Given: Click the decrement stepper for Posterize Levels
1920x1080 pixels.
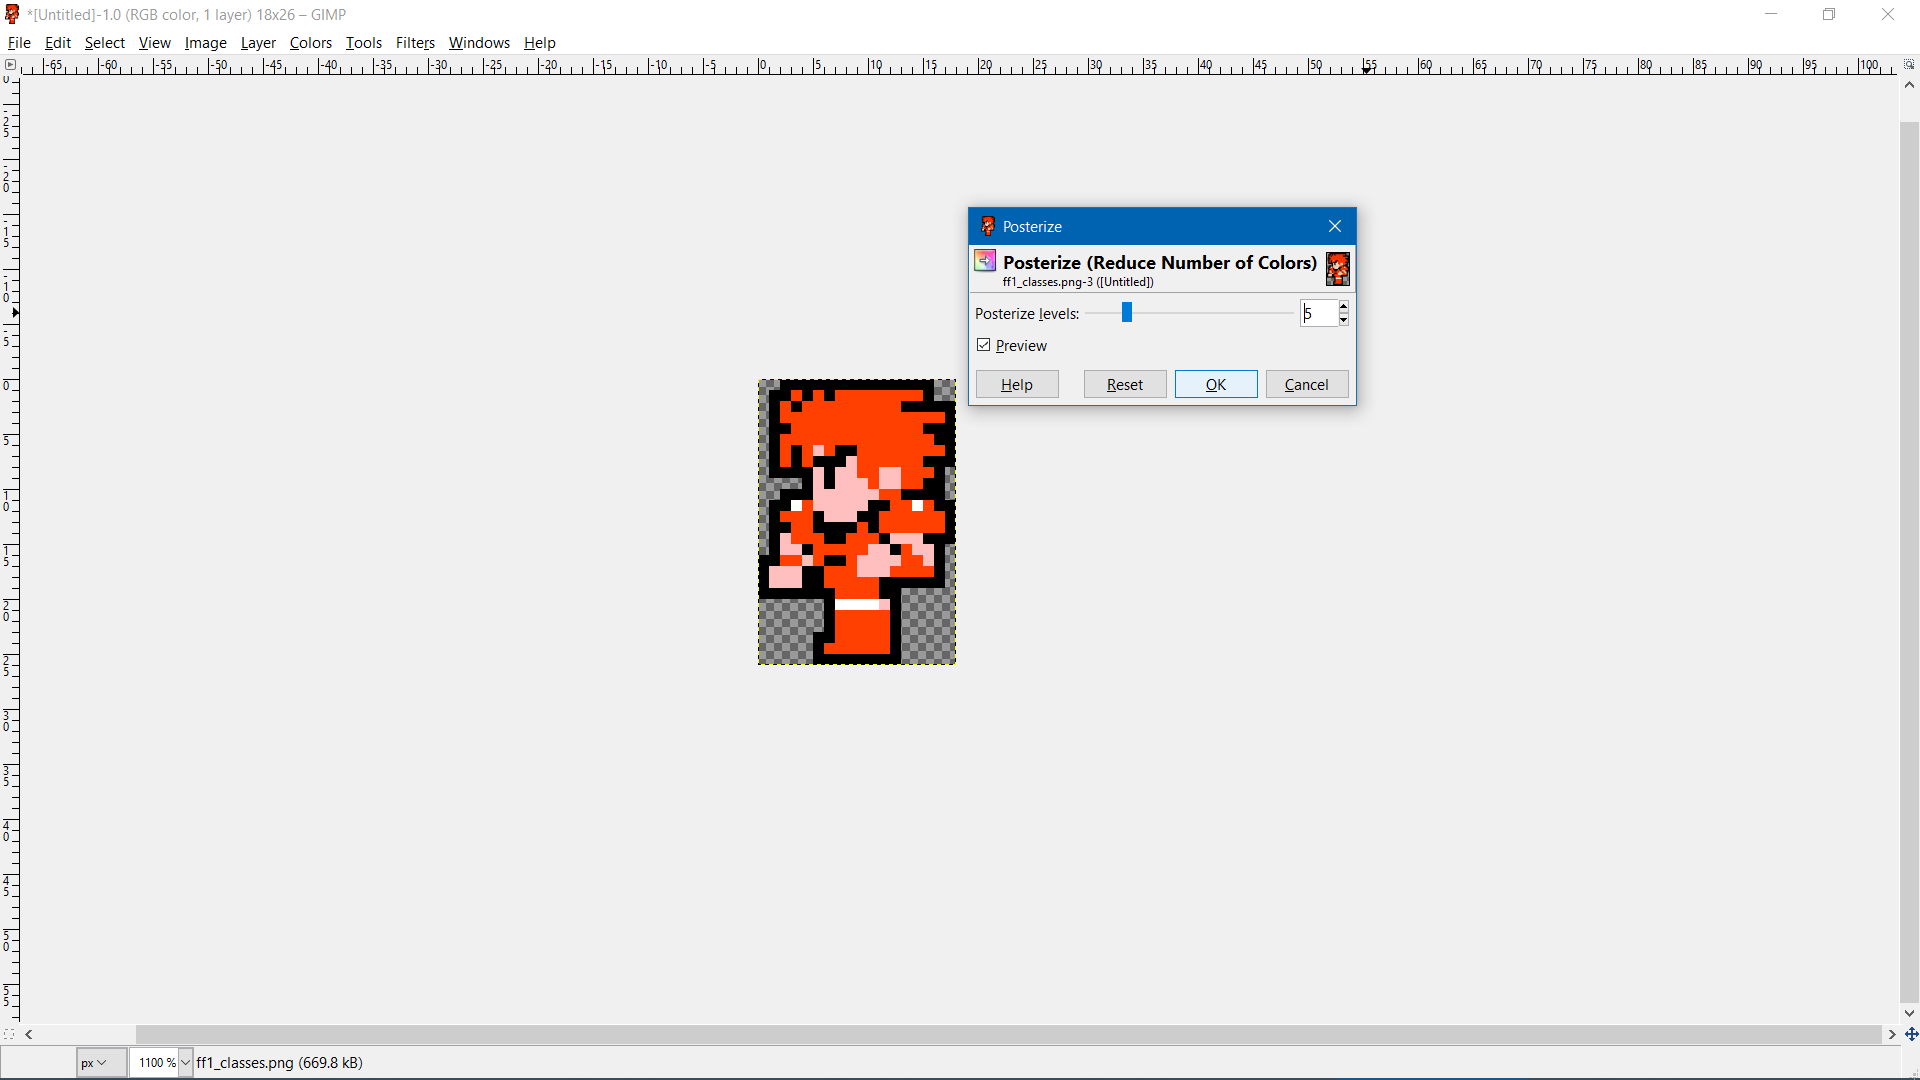Looking at the screenshot, I should (x=1342, y=319).
